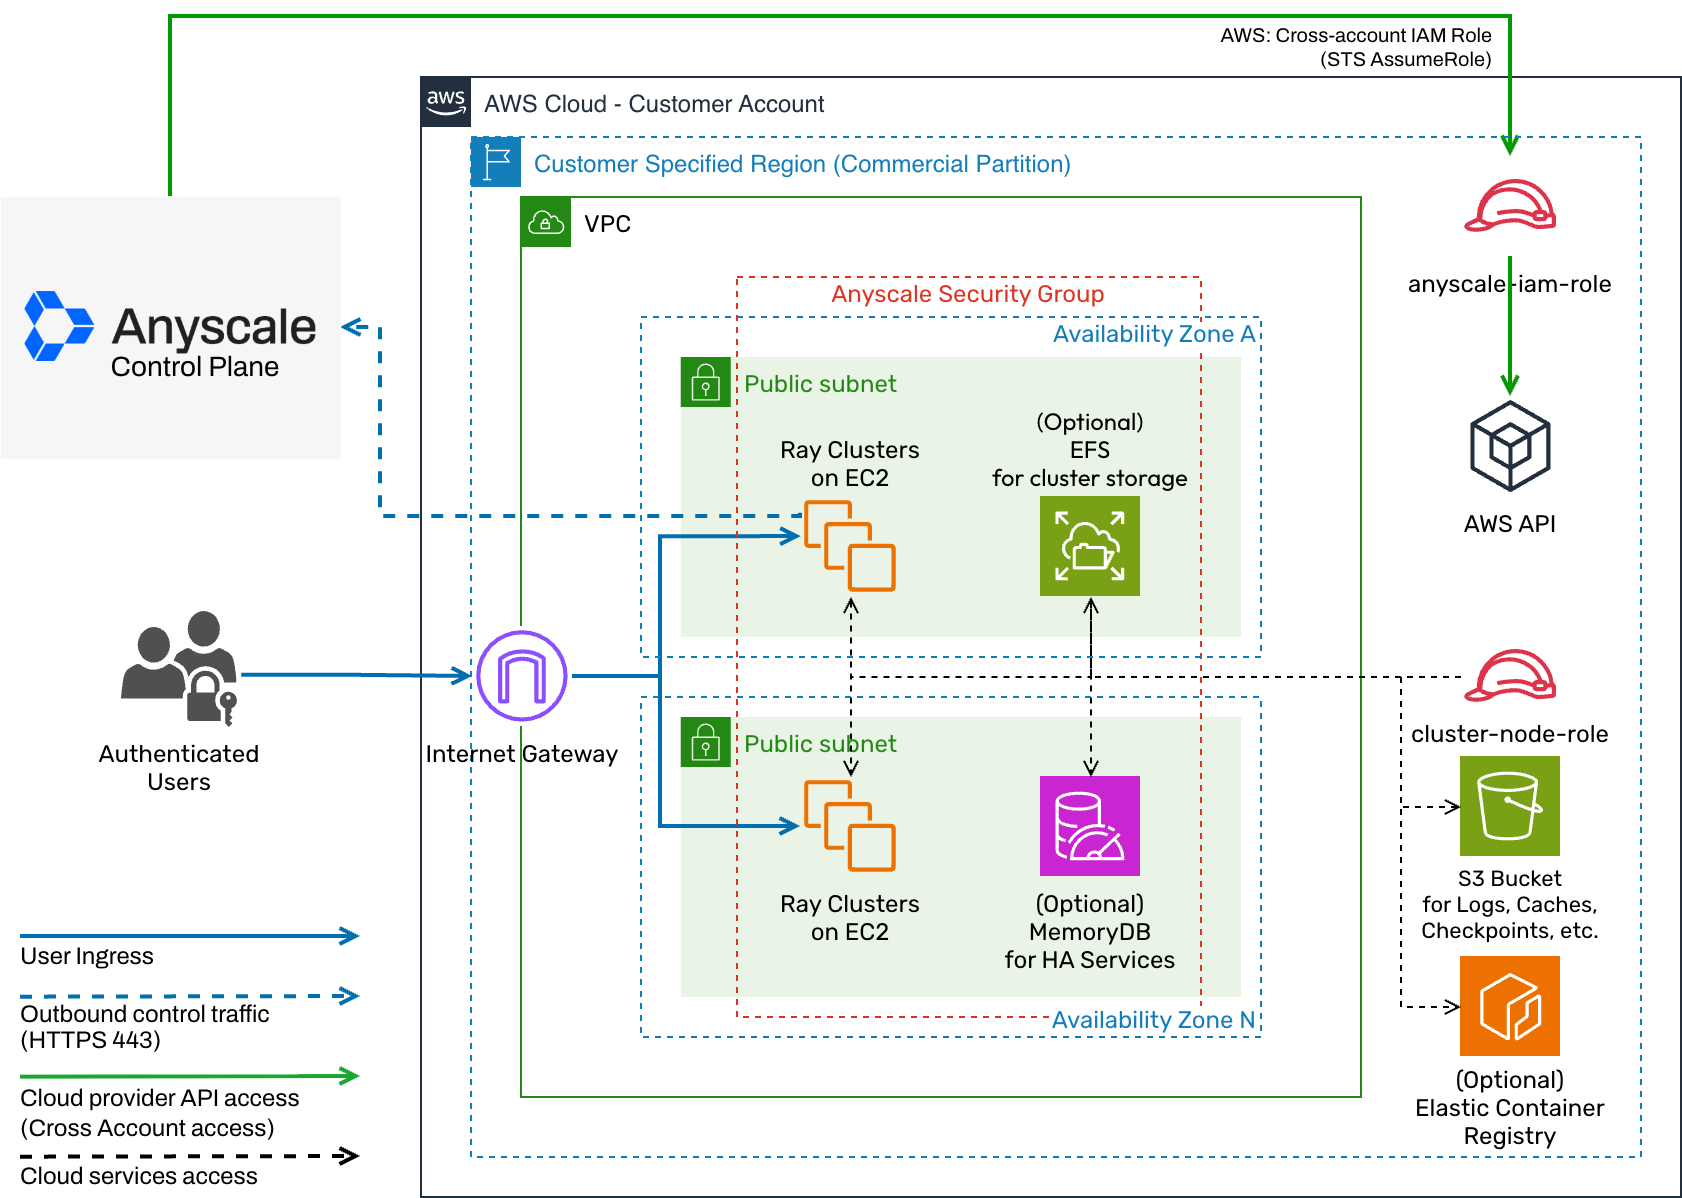Click the anyscale-iam-role red hat icon
1682x1198 pixels.
click(x=1509, y=206)
